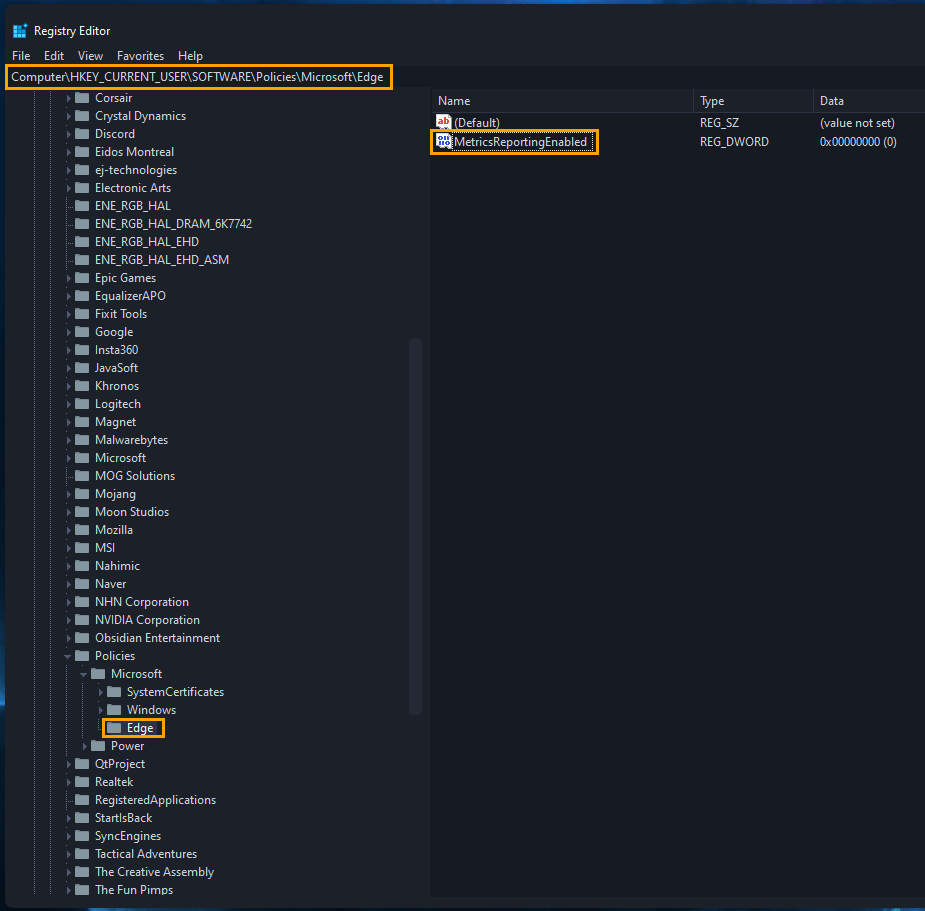
Task: Select the Edge folder icon
Action: [x=114, y=728]
